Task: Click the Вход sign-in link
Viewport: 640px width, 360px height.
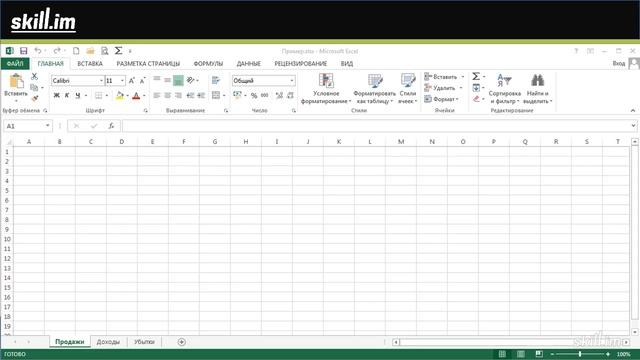Action: [x=618, y=63]
